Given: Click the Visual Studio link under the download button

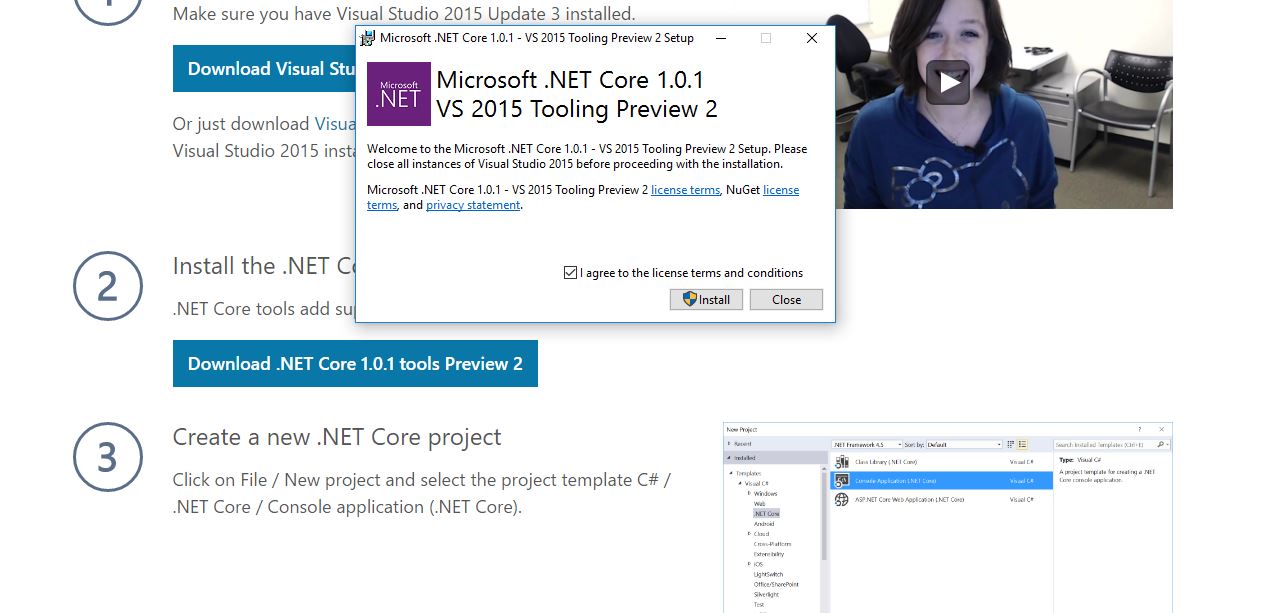Looking at the screenshot, I should tap(335, 124).
